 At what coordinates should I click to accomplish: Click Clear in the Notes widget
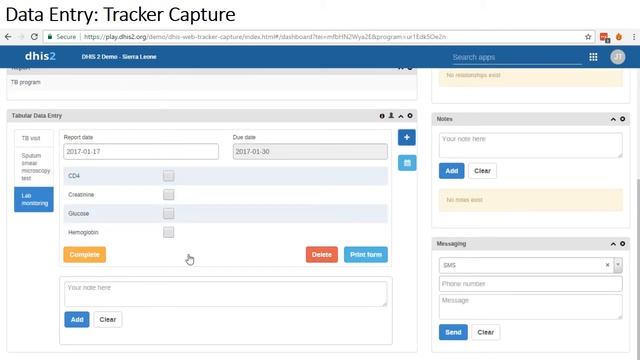coord(482,171)
